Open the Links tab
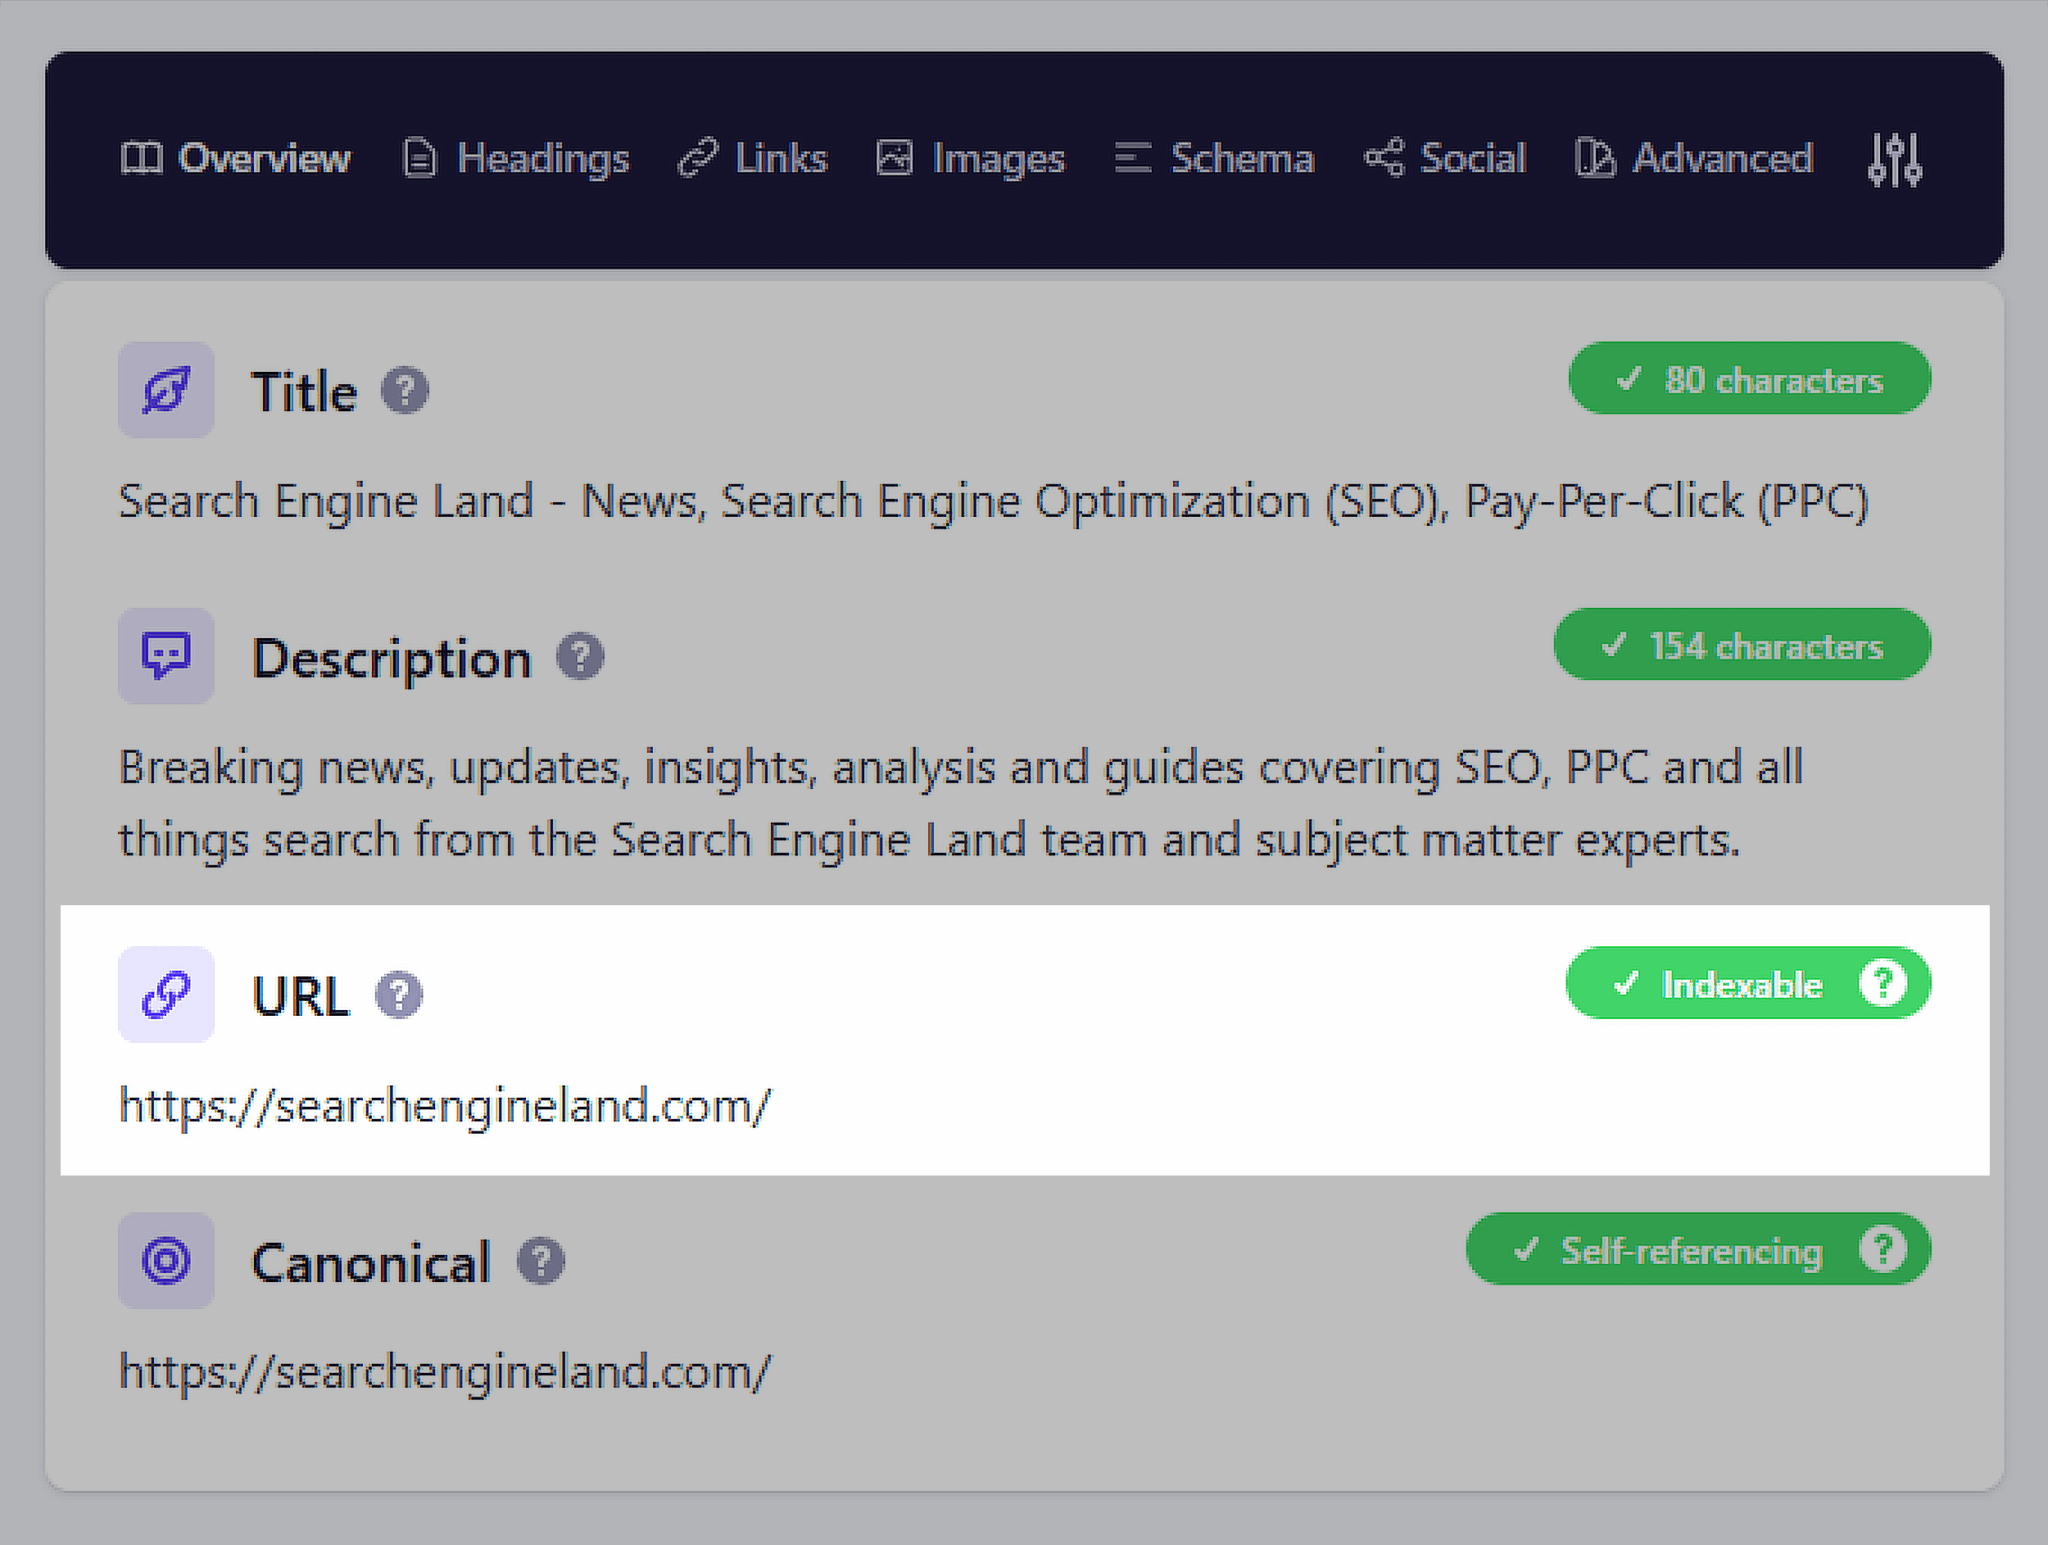 coord(753,158)
